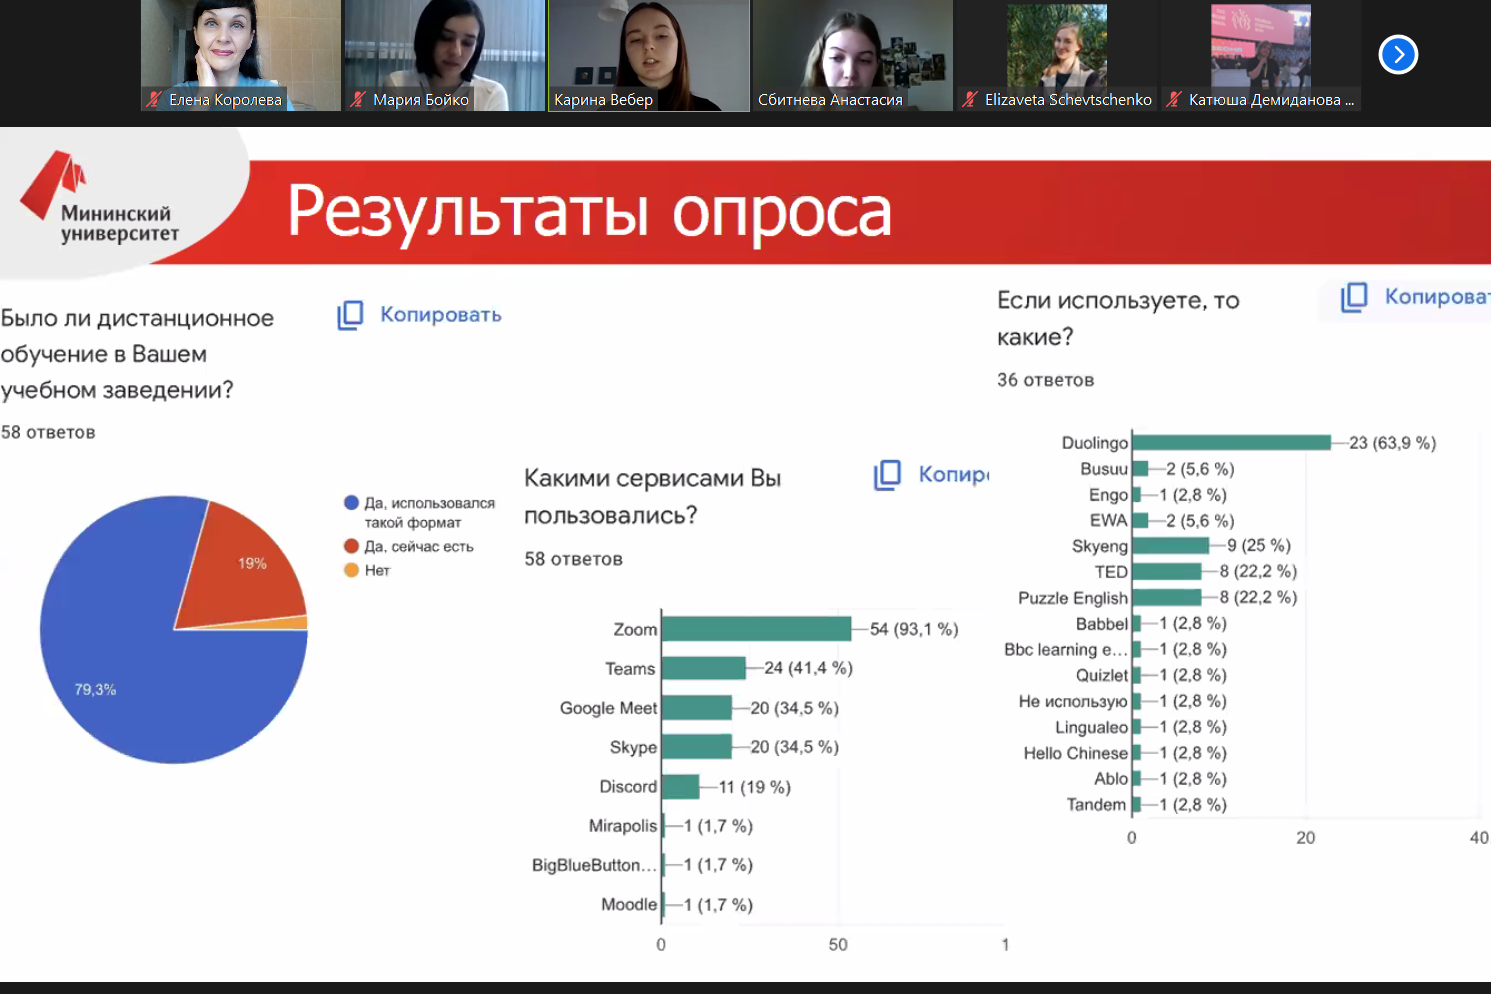Viewport: 1491px width, 994px height.
Task: Click Копировать text beside Если используете question
Action: (1437, 297)
